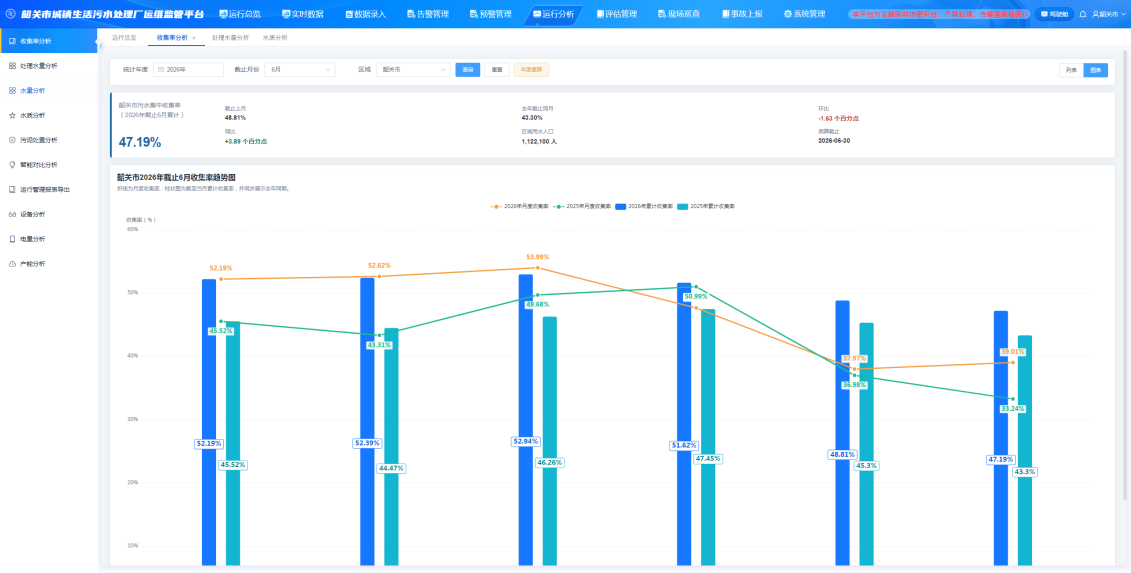Click the -1.63 个百分点 环比 value
Screen dimensions: 1131x573
(838, 118)
